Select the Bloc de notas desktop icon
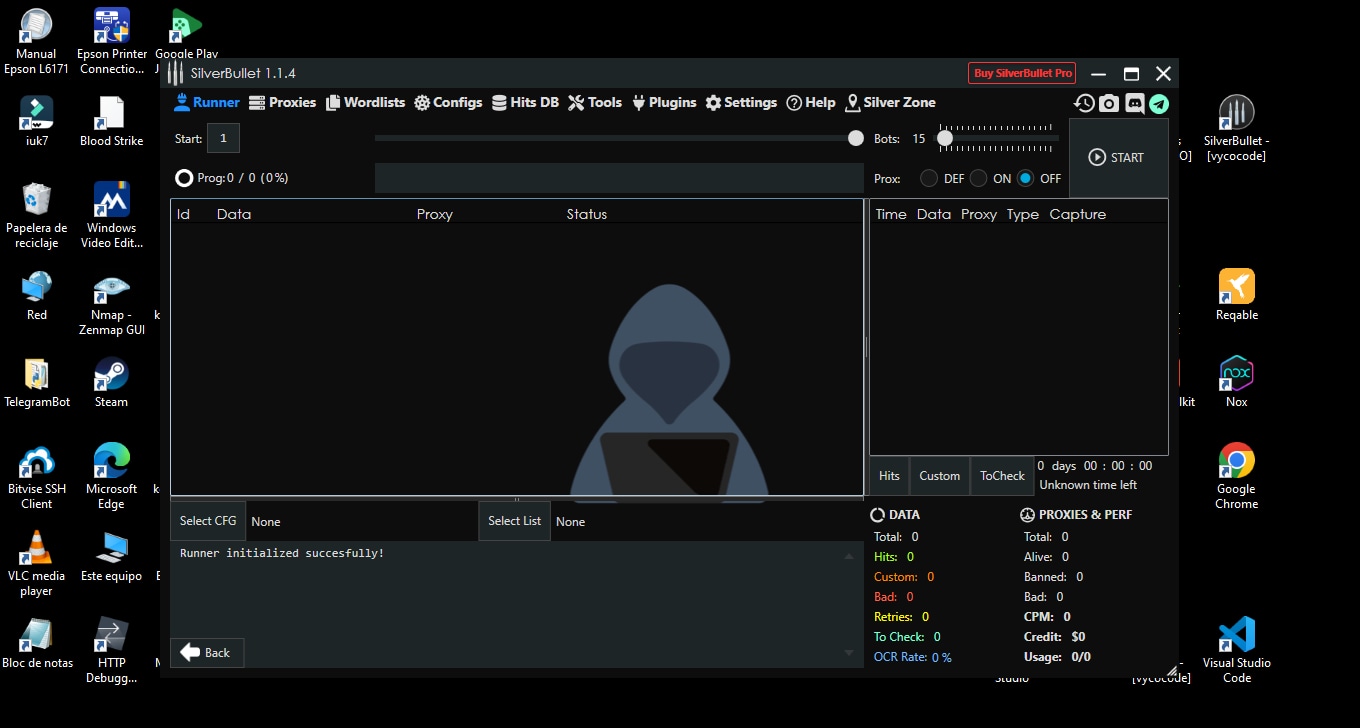The width and height of the screenshot is (1360, 728). (37, 643)
